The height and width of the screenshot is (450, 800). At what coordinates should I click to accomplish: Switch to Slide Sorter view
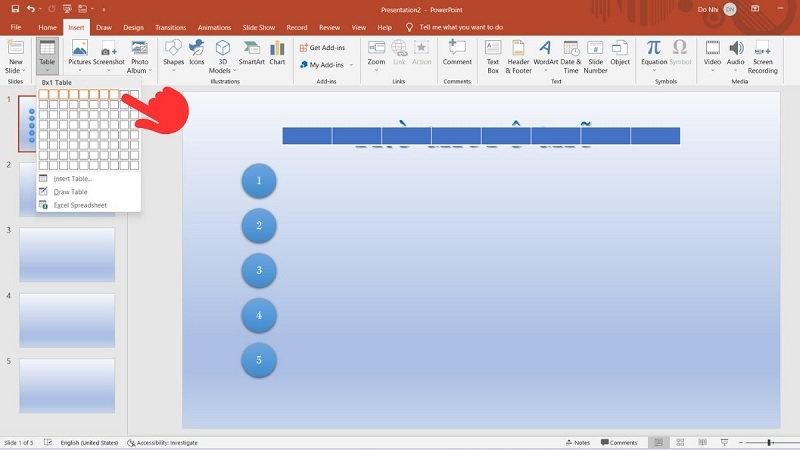click(680, 442)
